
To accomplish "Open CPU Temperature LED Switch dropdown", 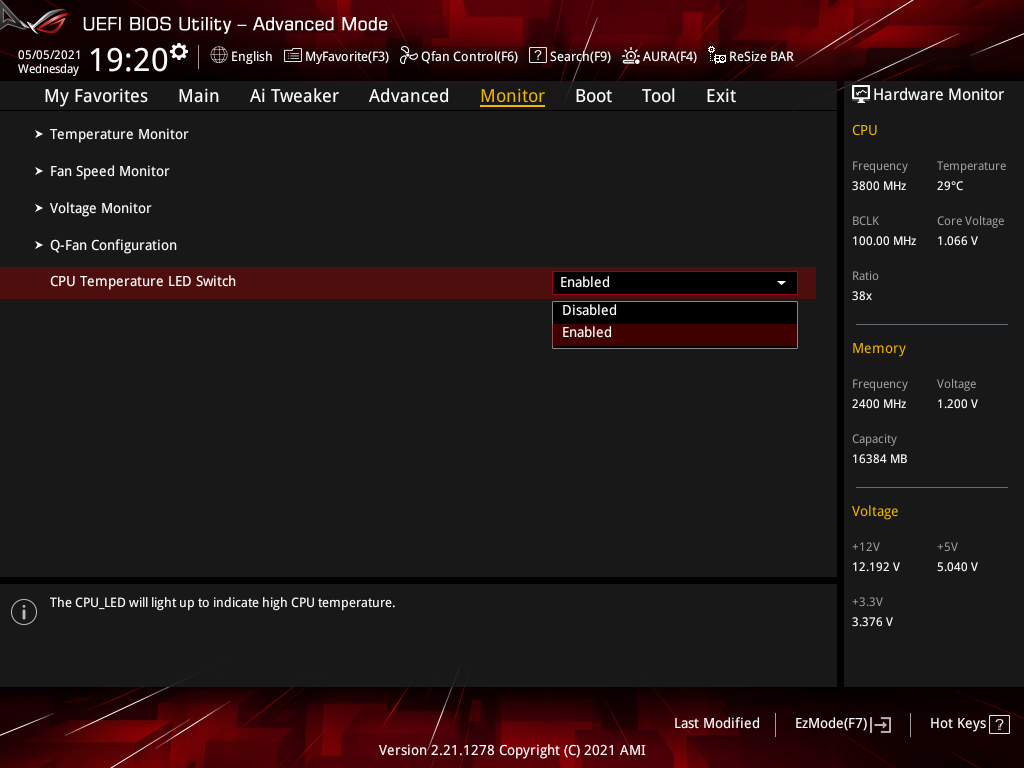I will (x=675, y=282).
